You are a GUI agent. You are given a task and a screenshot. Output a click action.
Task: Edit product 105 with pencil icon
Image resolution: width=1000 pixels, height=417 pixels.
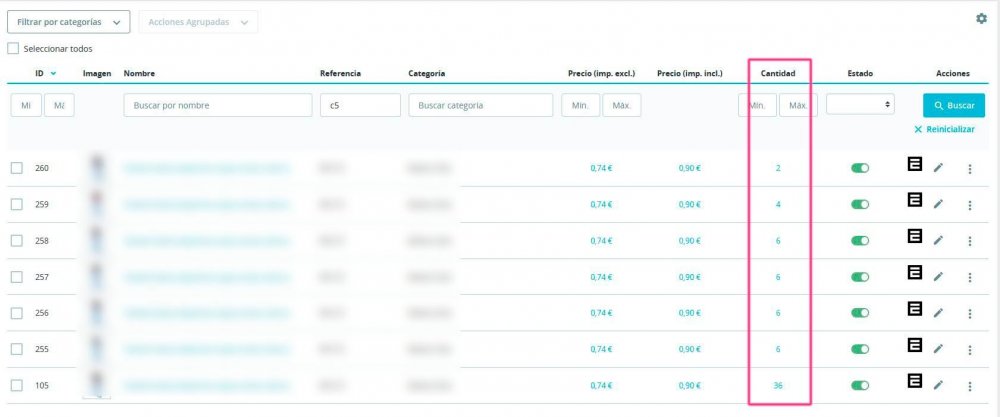click(x=938, y=386)
